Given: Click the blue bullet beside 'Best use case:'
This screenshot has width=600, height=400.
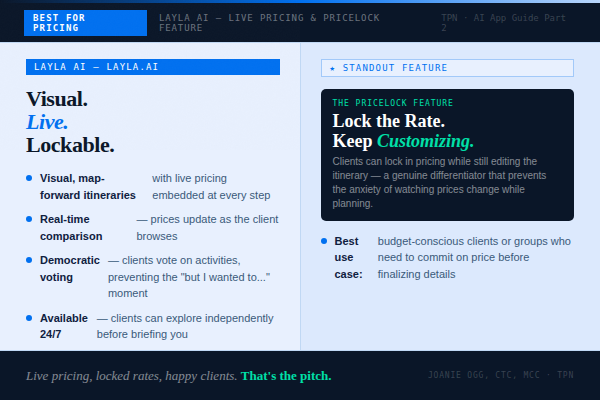Looking at the screenshot, I should coord(324,241).
